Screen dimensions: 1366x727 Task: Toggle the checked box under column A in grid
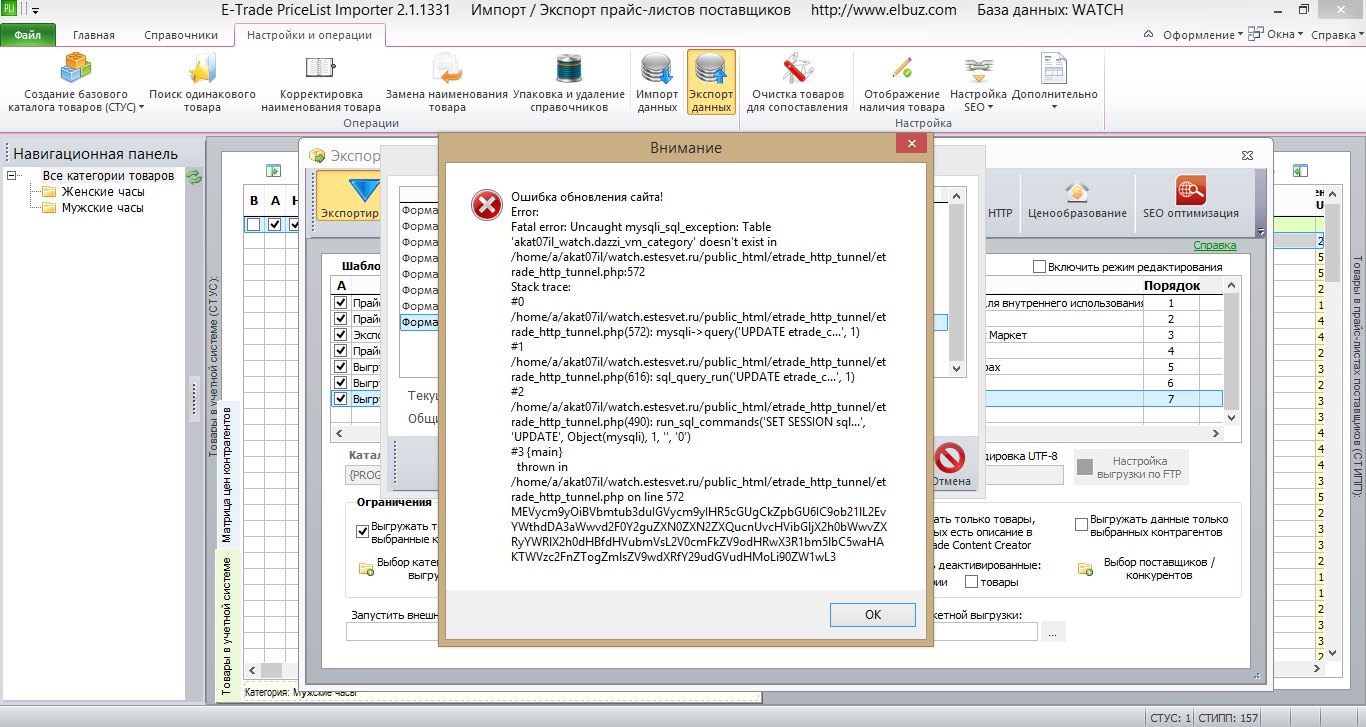(x=274, y=225)
